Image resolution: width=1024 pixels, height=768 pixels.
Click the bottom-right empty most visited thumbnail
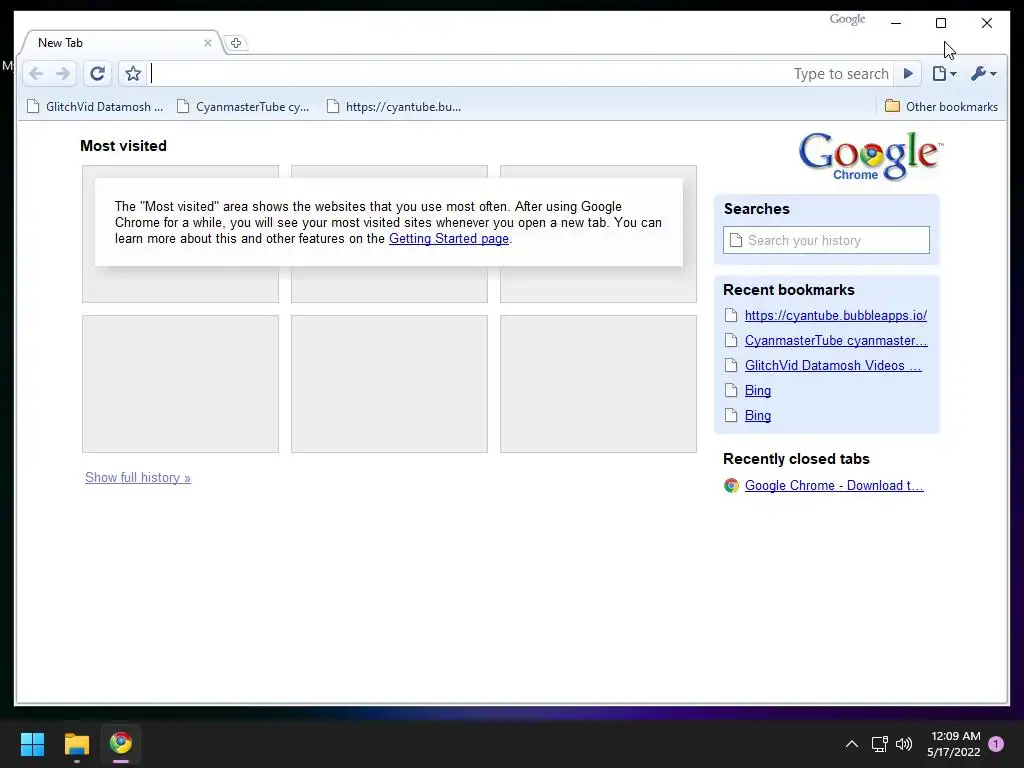(x=598, y=384)
